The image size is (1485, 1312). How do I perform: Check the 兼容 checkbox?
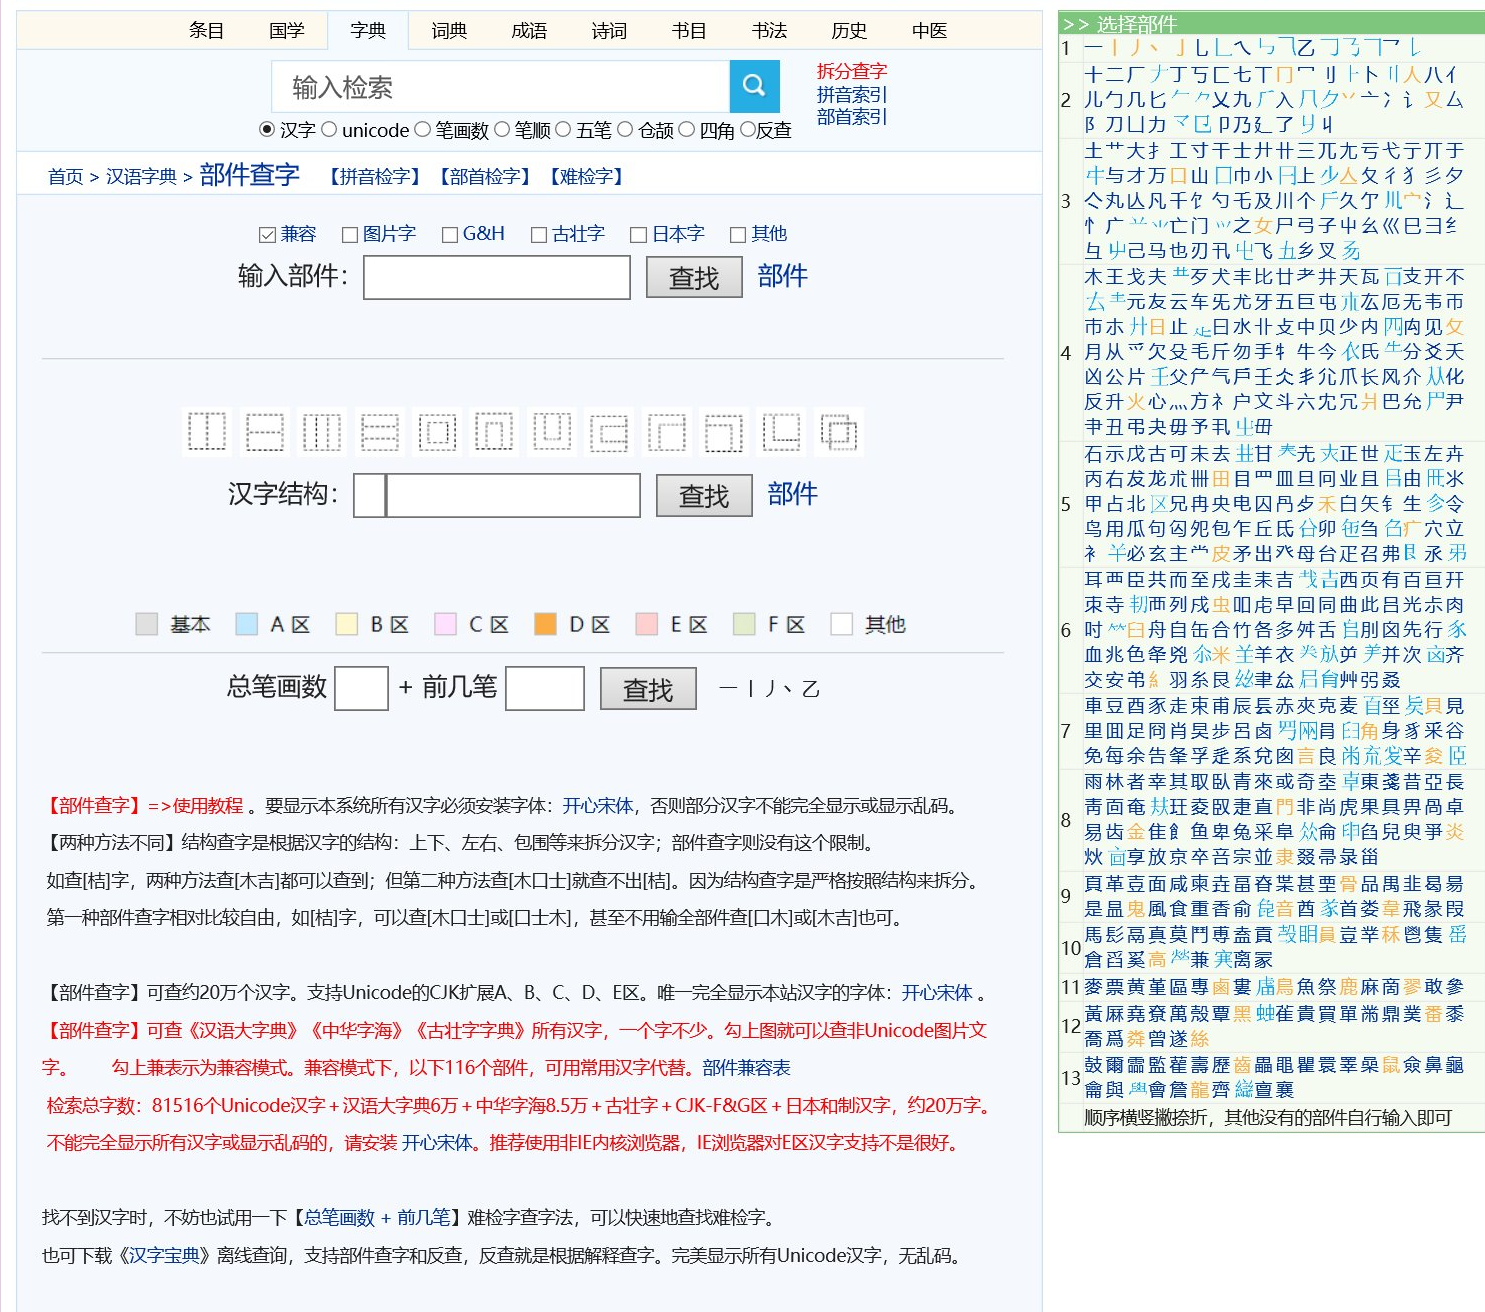point(267,235)
